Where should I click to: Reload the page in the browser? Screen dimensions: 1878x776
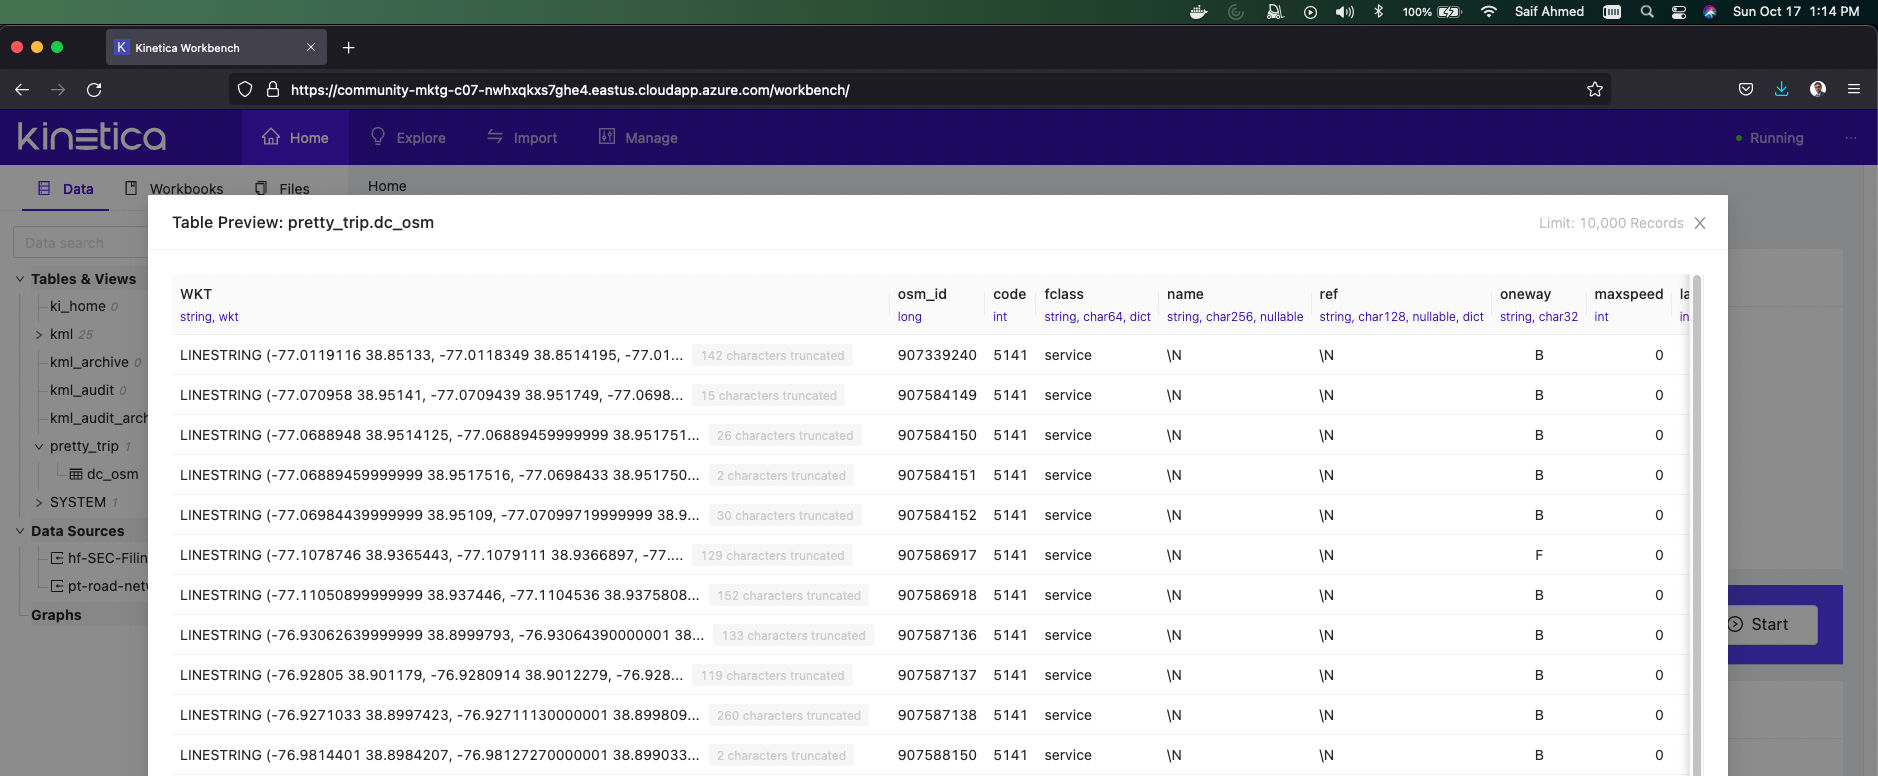pos(94,90)
